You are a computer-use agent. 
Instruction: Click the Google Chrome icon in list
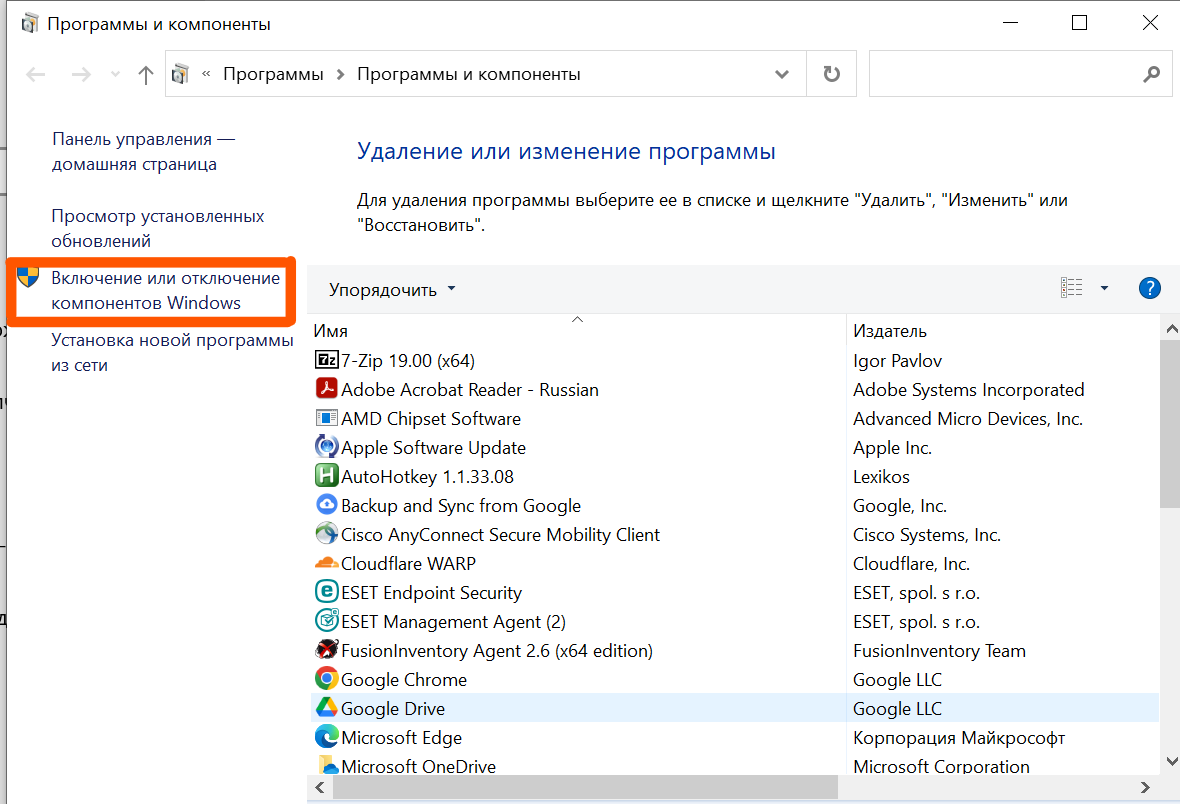pyautogui.click(x=326, y=679)
